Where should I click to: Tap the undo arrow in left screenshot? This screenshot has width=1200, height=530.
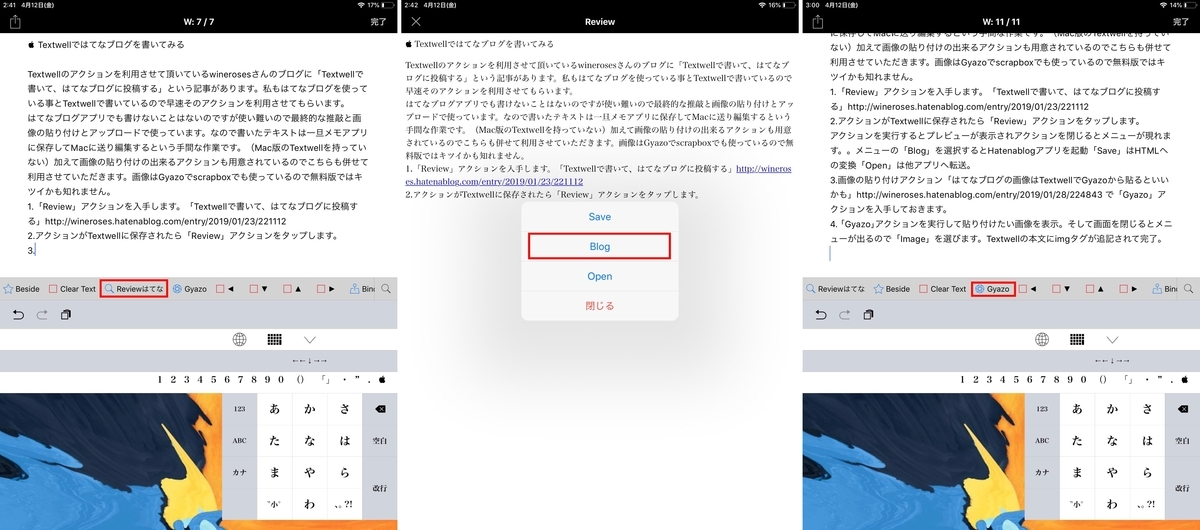point(18,315)
